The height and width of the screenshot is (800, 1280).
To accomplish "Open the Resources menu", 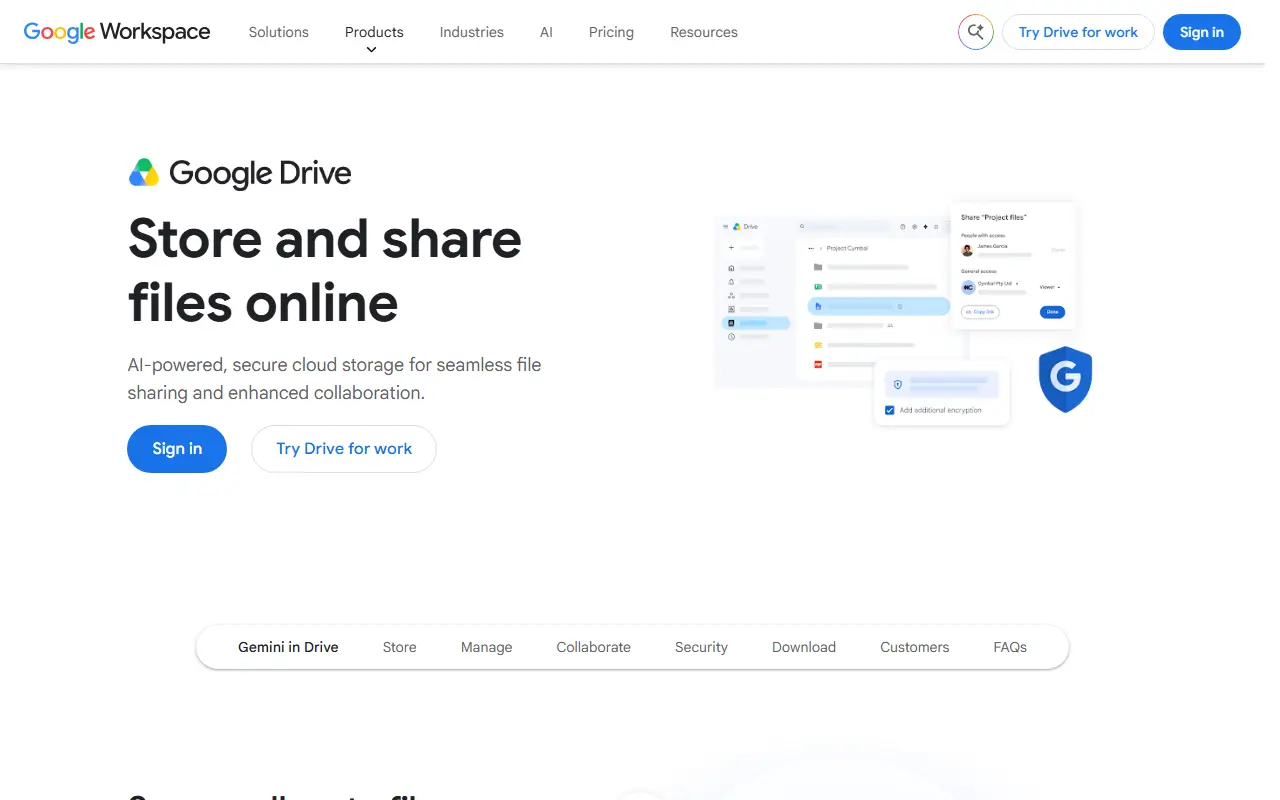I will pyautogui.click(x=704, y=32).
